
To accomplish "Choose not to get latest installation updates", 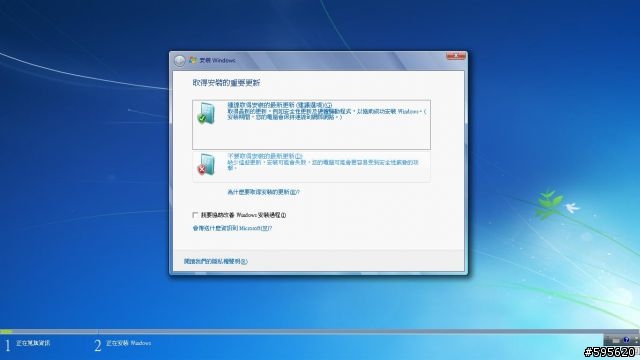I will pos(311,167).
